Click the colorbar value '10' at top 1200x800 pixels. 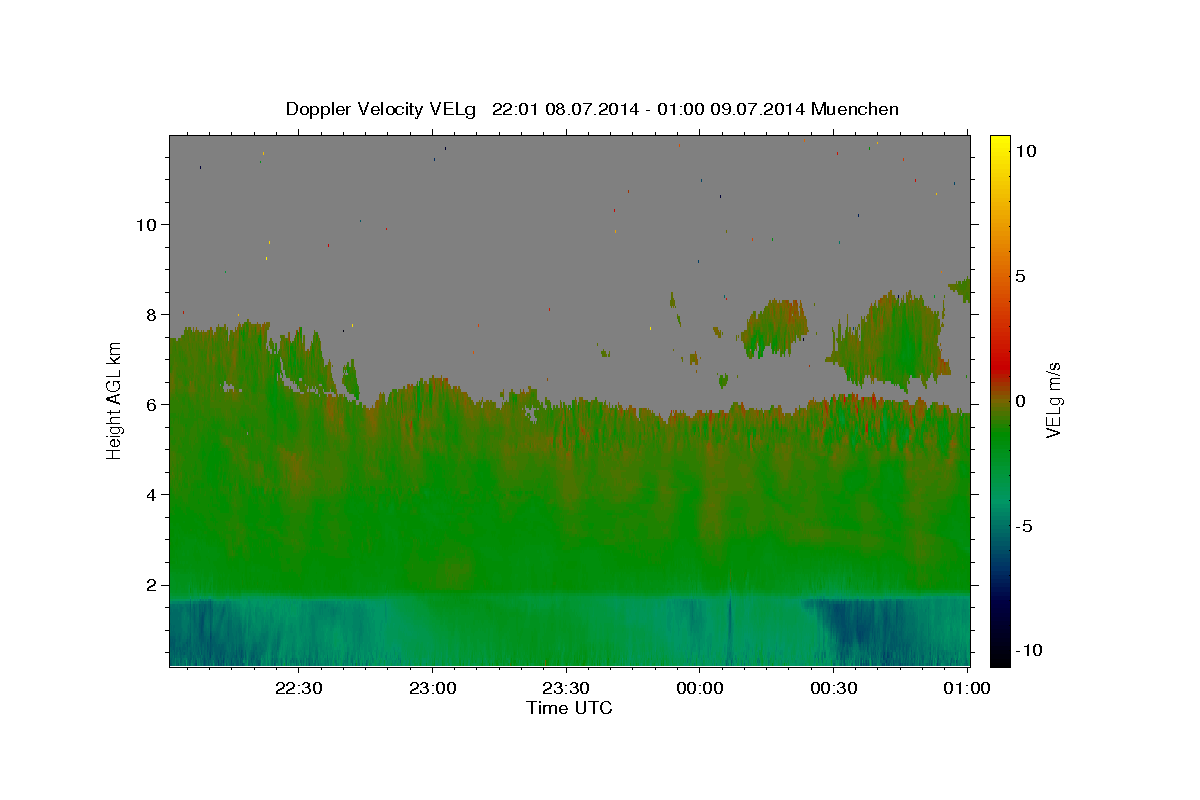pyautogui.click(x=1025, y=151)
